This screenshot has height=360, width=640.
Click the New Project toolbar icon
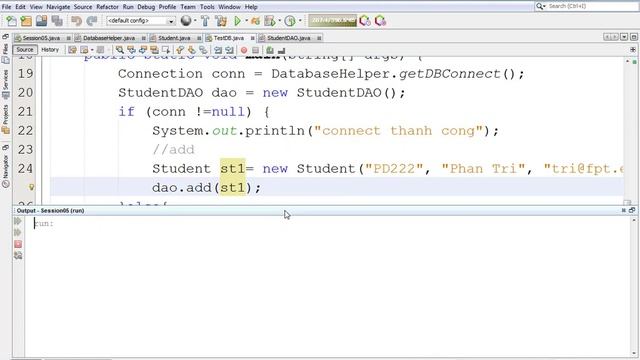pyautogui.click(x=26, y=21)
